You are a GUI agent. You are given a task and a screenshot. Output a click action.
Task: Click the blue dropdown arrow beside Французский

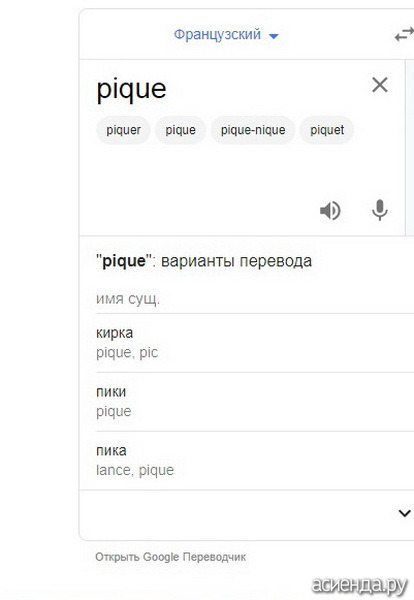pyautogui.click(x=274, y=36)
